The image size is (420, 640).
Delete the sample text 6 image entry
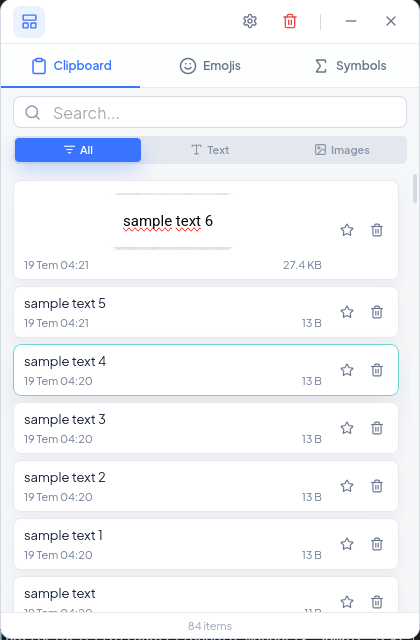click(x=377, y=230)
